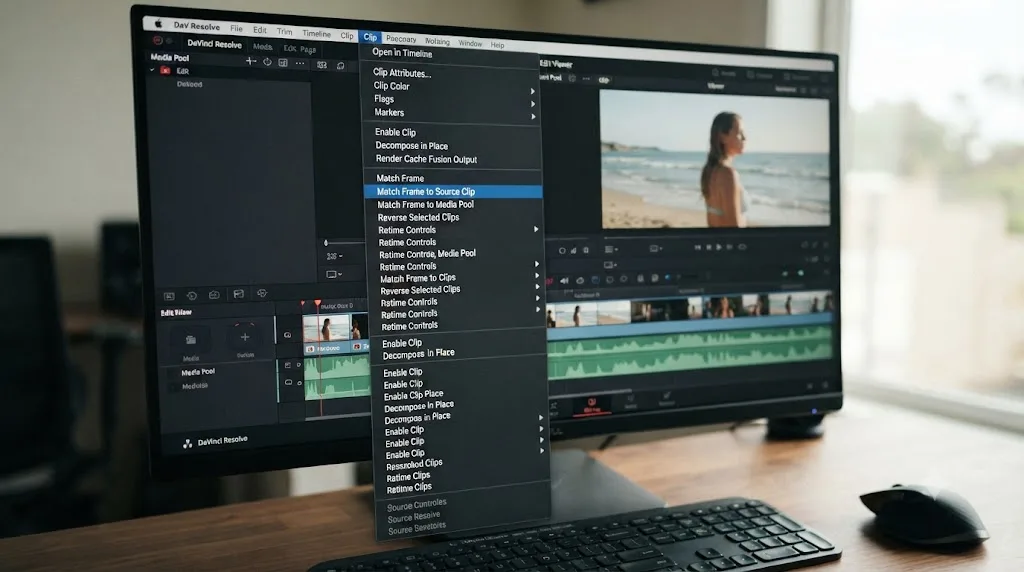
Task: Click the skip to previous button under the Viewer
Action: click(x=697, y=247)
